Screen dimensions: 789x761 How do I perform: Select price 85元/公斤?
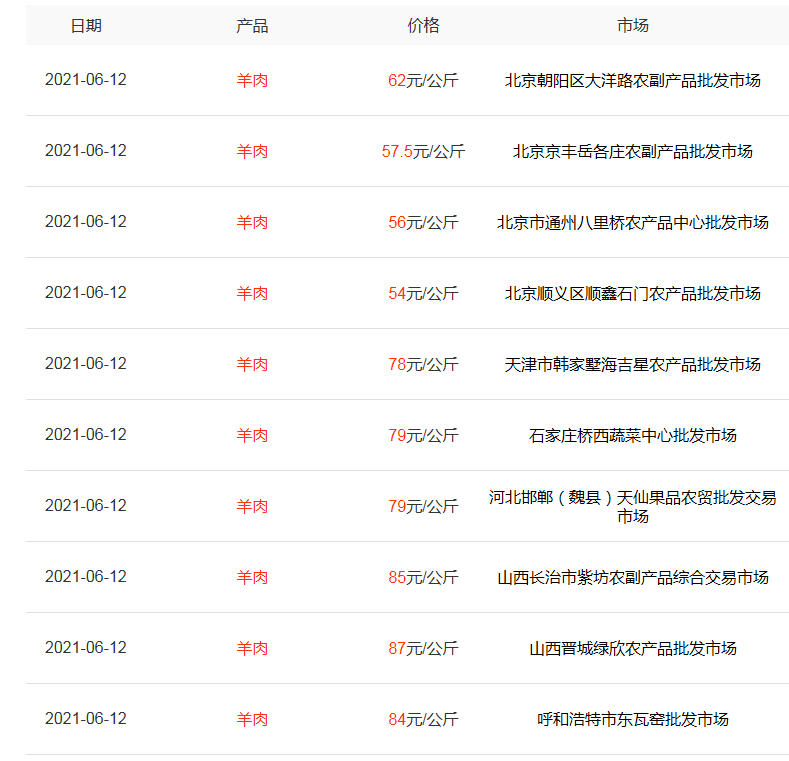pos(423,577)
